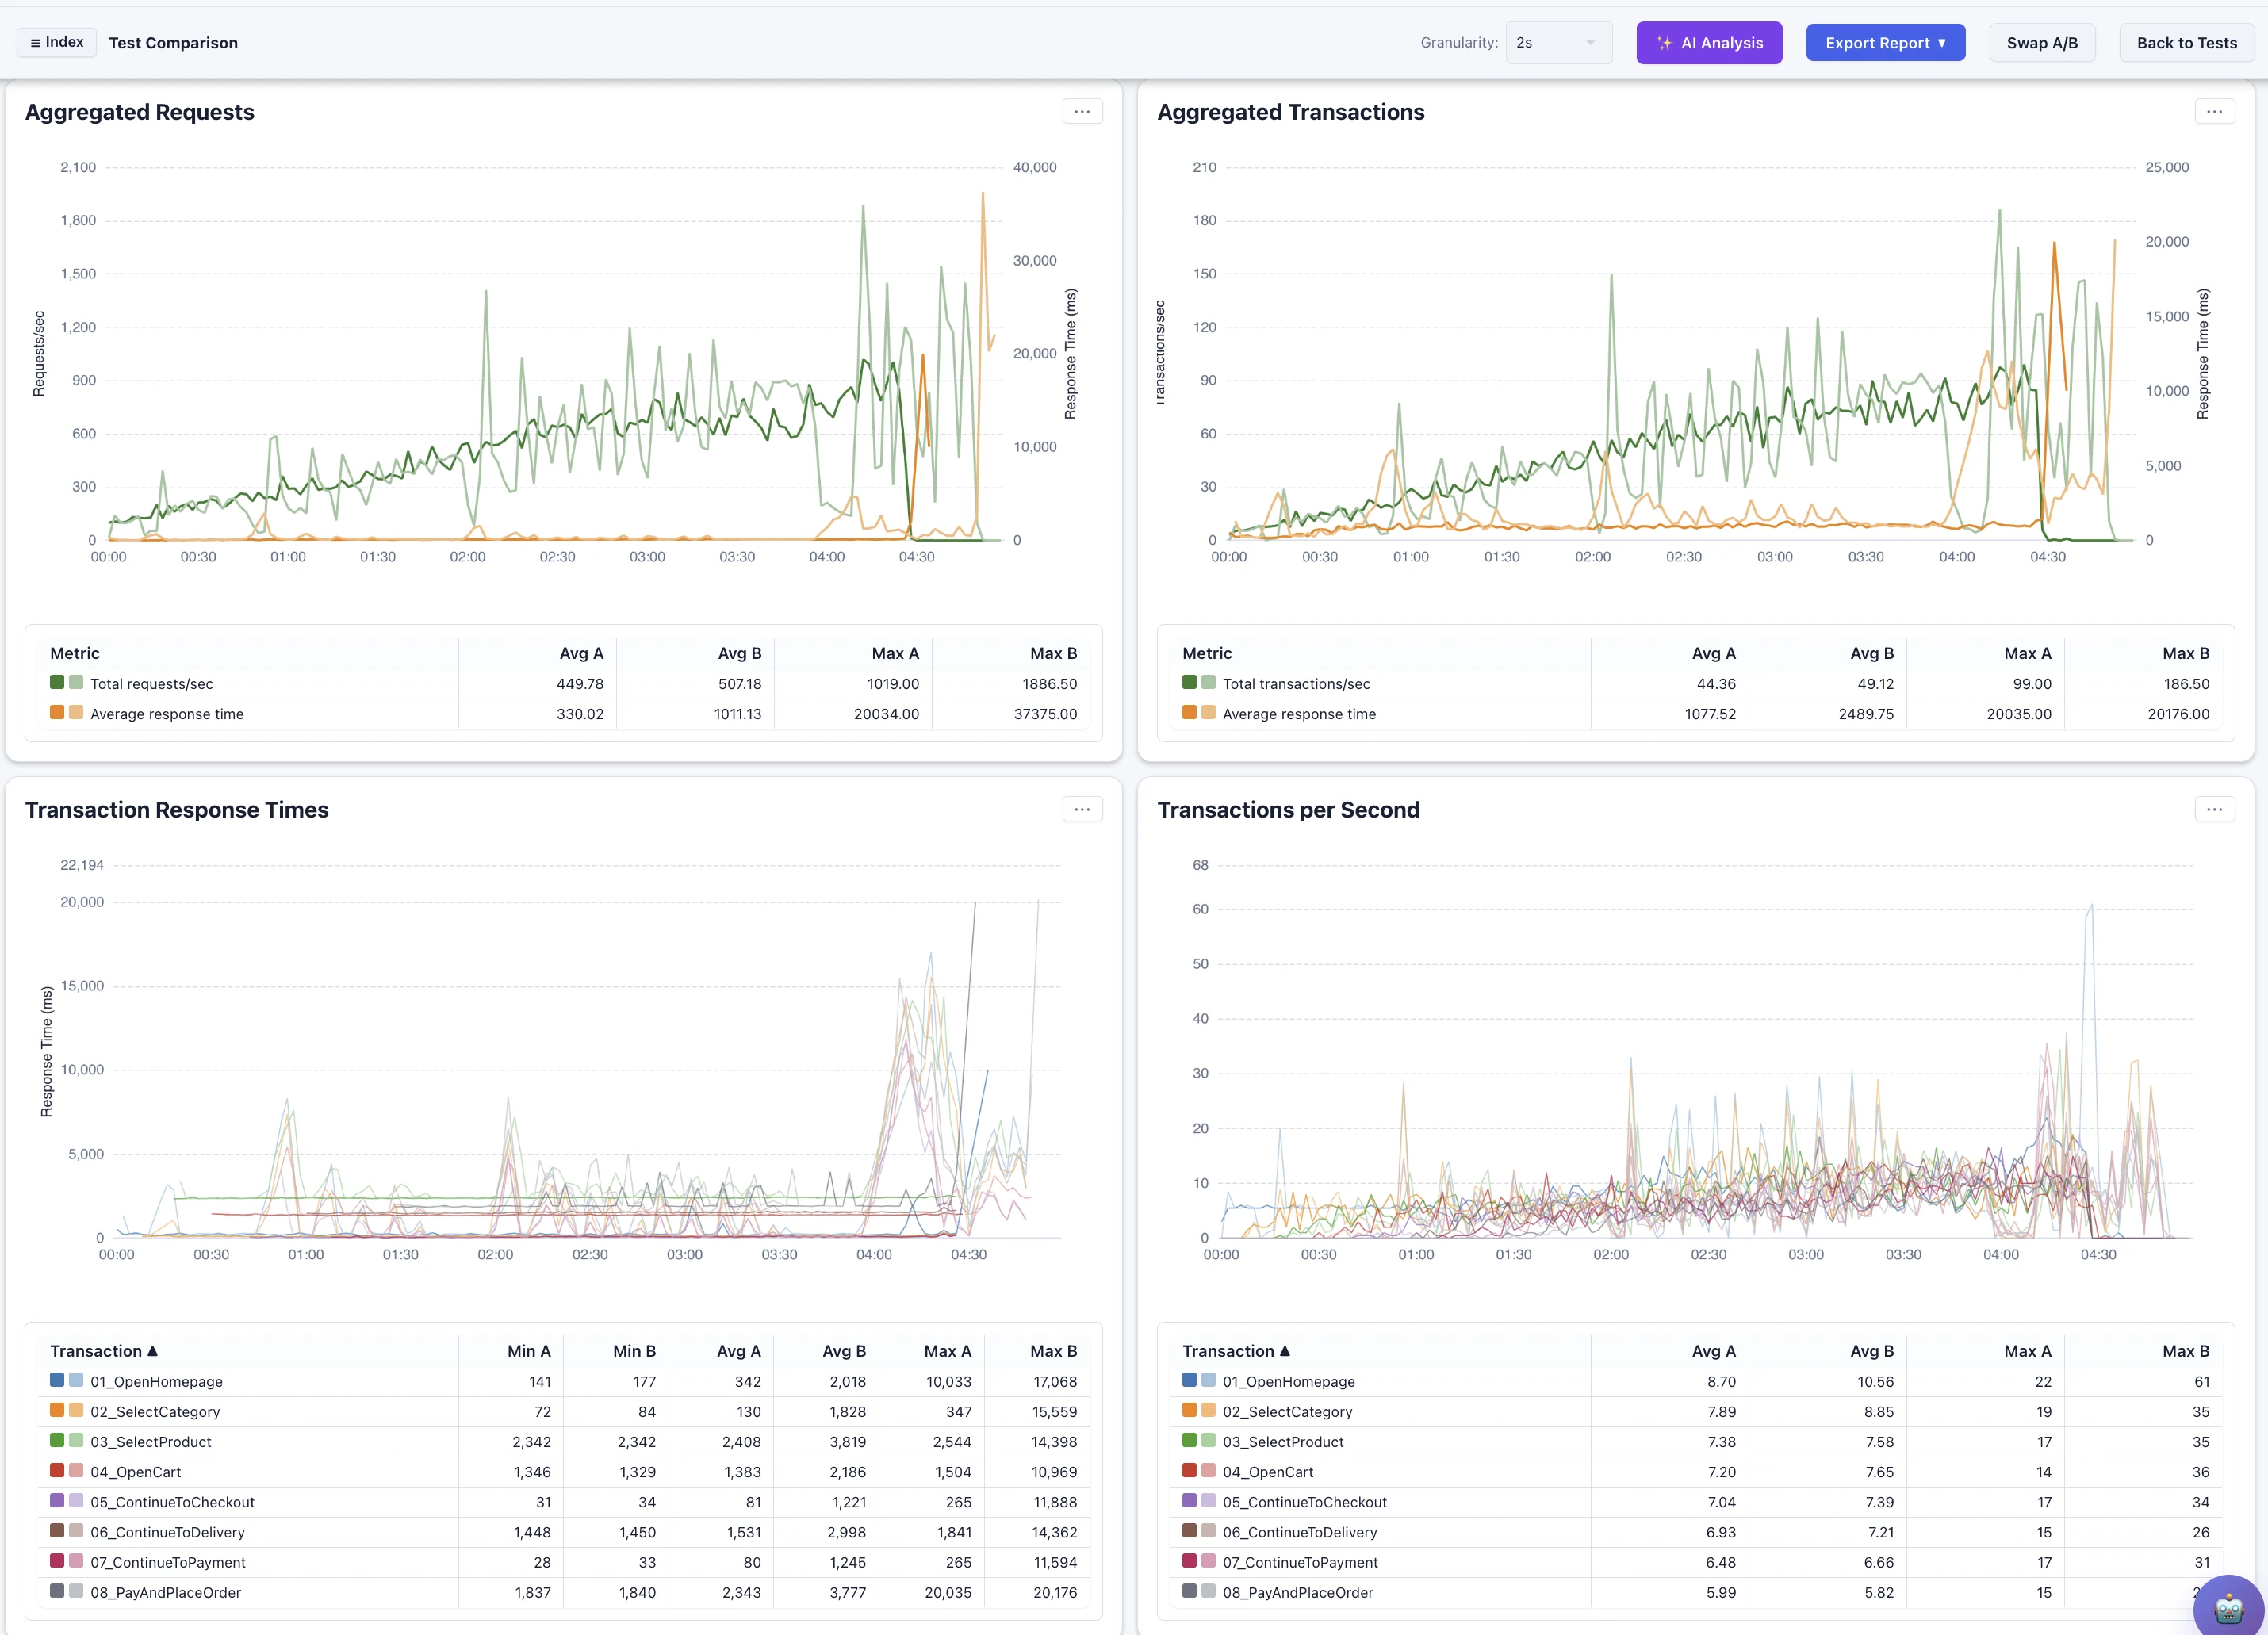Click the AI Analysis button
This screenshot has width=2268, height=1635.
point(1709,43)
